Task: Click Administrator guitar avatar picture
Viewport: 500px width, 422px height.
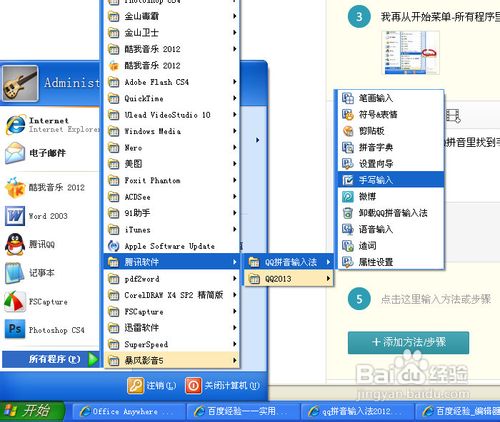Action: tap(20, 83)
